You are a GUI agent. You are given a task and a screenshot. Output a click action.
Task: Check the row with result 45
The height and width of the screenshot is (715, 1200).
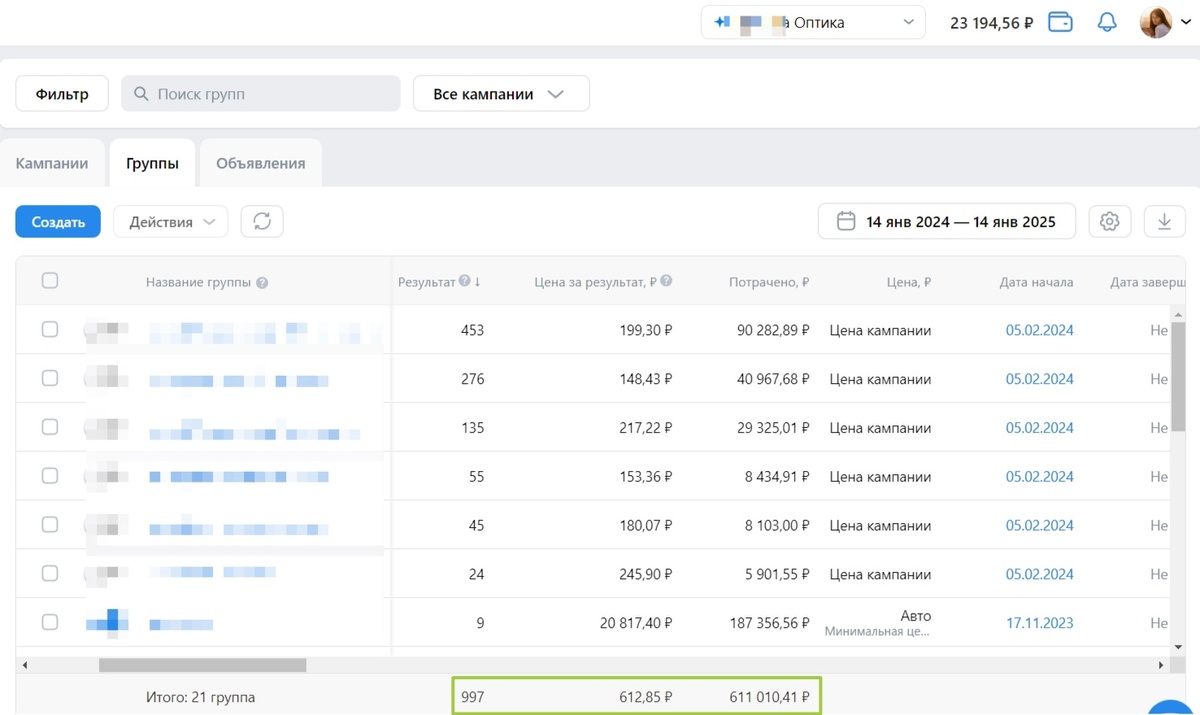50,525
